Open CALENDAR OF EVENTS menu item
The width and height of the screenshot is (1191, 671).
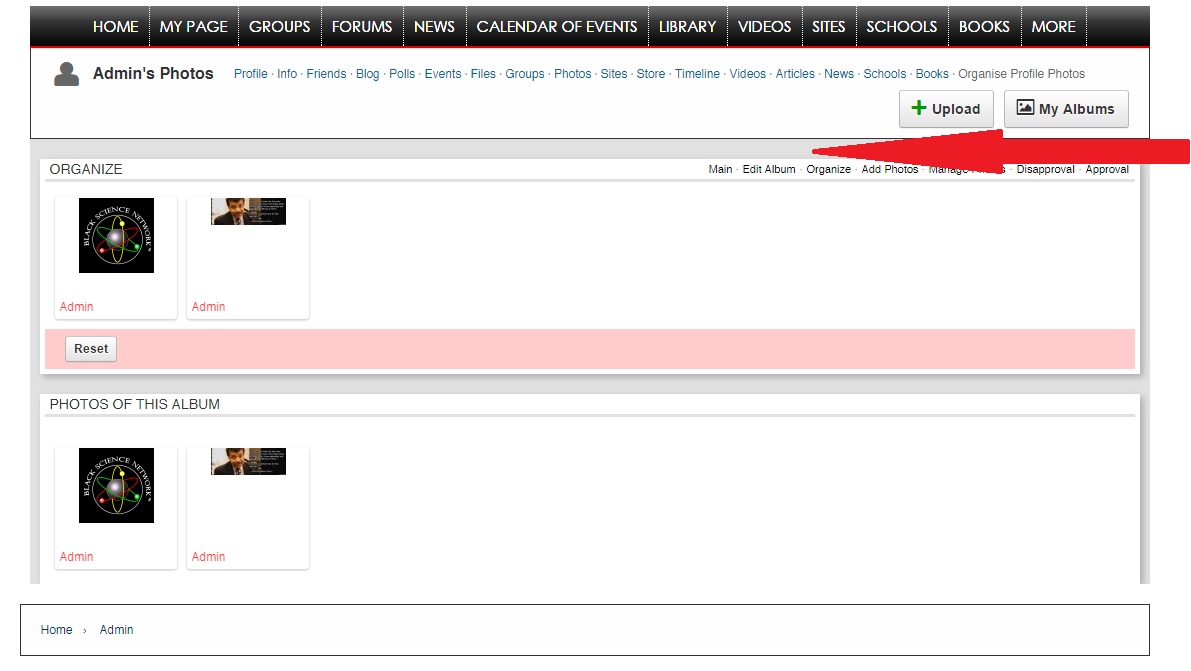coord(557,27)
